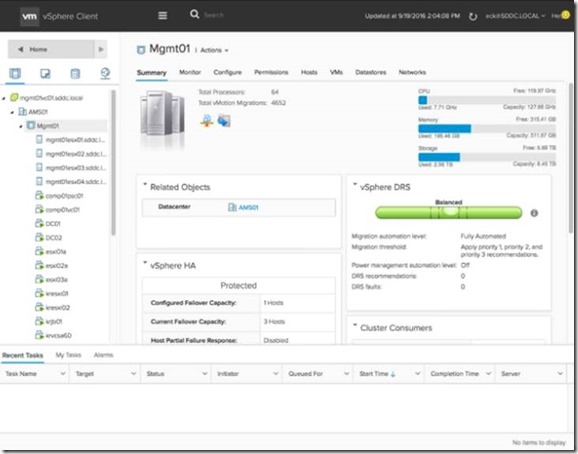This screenshot has width=578, height=454.
Task: Open the Server column dropdown
Action: [560, 373]
